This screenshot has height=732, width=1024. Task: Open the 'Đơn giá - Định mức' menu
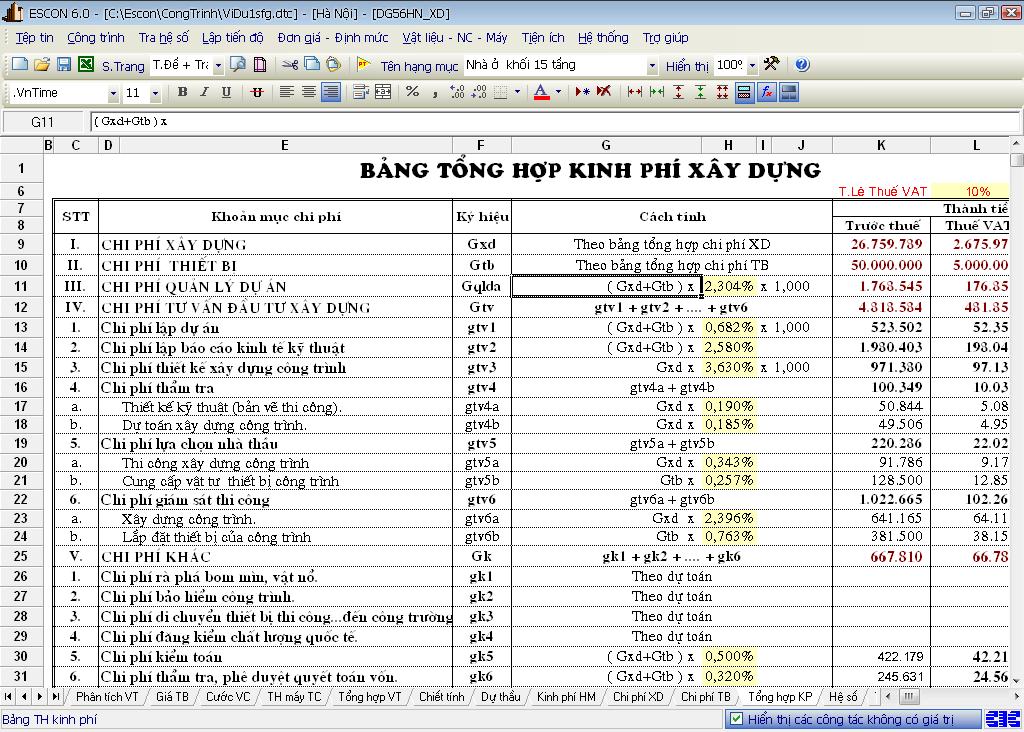[333, 38]
